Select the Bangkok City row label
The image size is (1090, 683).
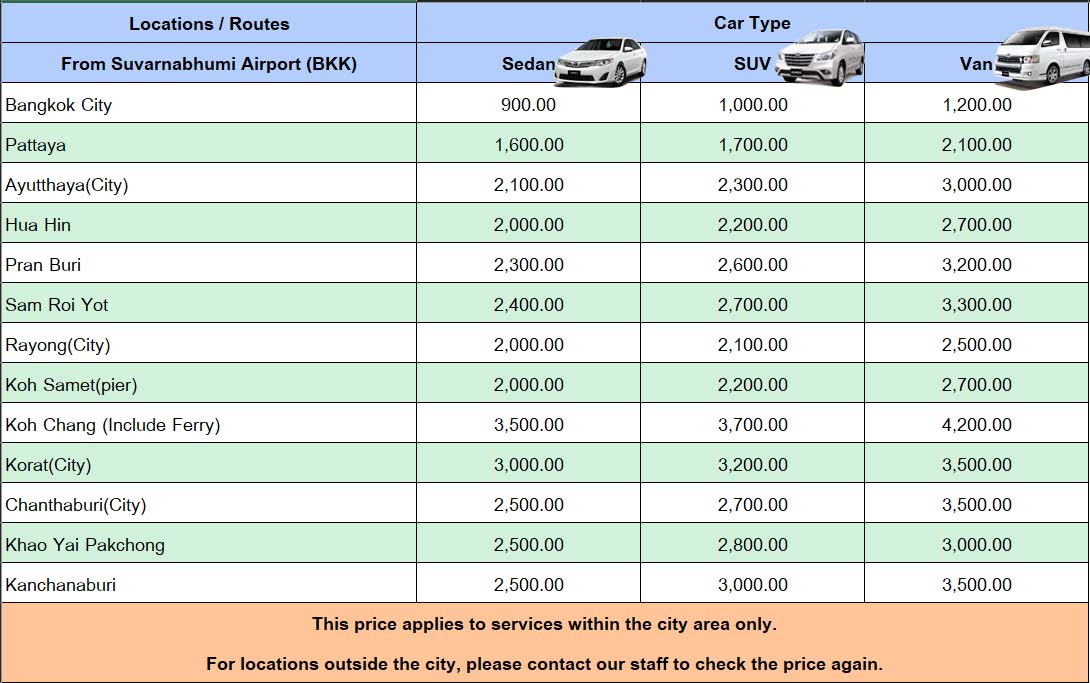click(59, 105)
